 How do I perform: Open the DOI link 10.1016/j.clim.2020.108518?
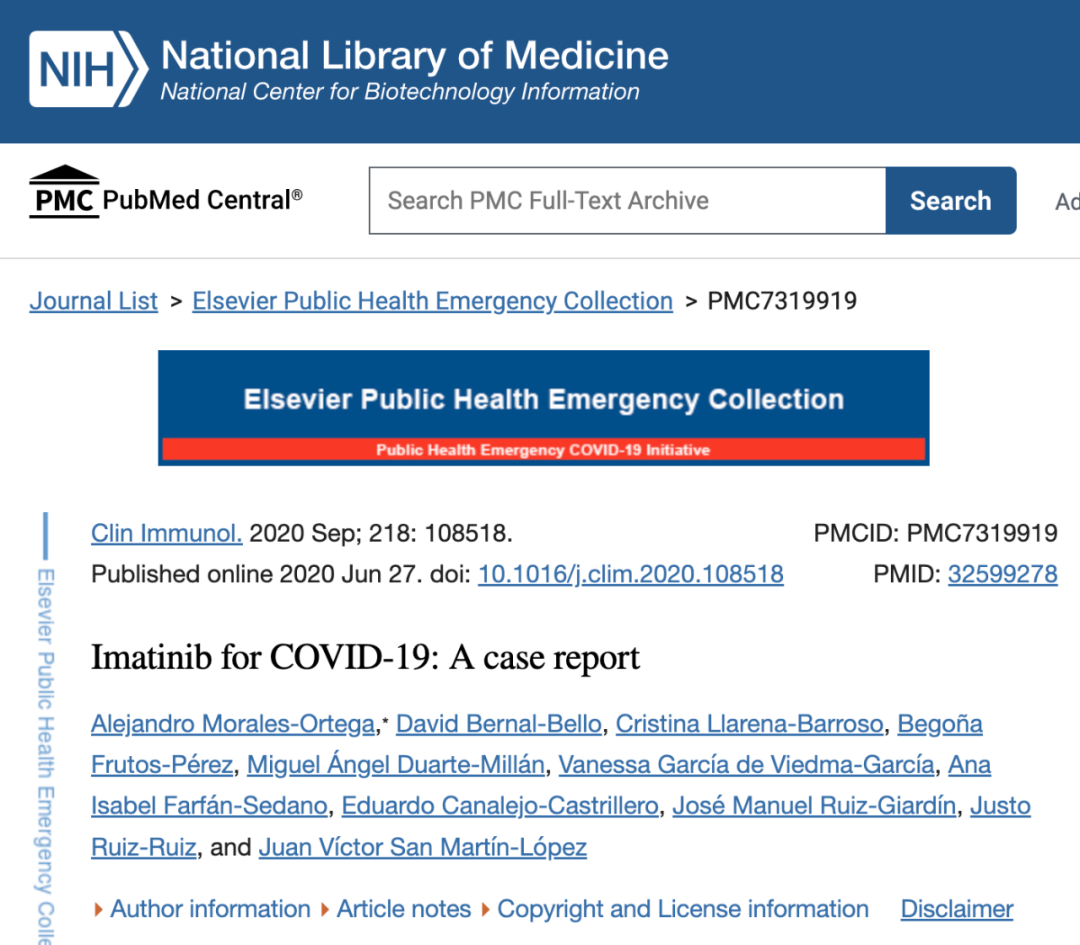point(631,574)
